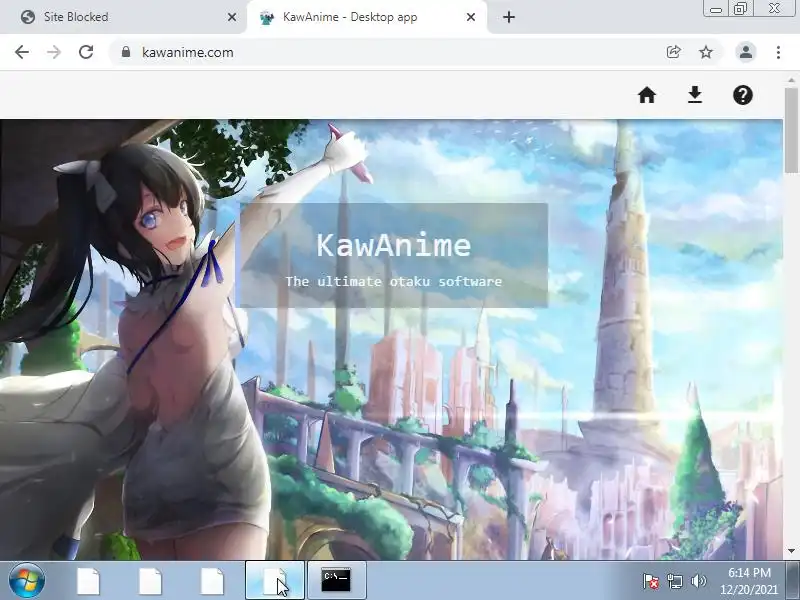Click the download icon in site header
Image resolution: width=800 pixels, height=600 pixels.
point(694,95)
